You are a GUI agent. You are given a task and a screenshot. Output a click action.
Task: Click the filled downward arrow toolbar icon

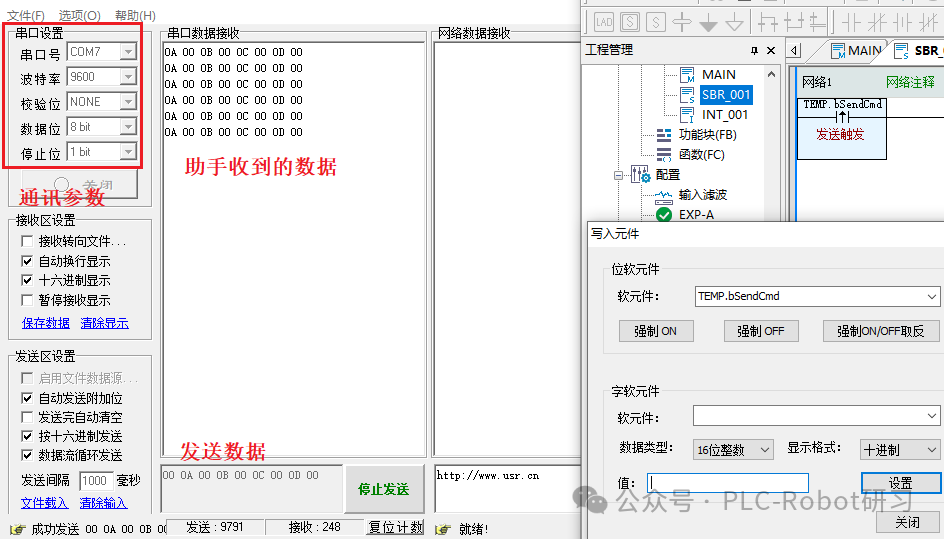pyautogui.click(x=708, y=23)
